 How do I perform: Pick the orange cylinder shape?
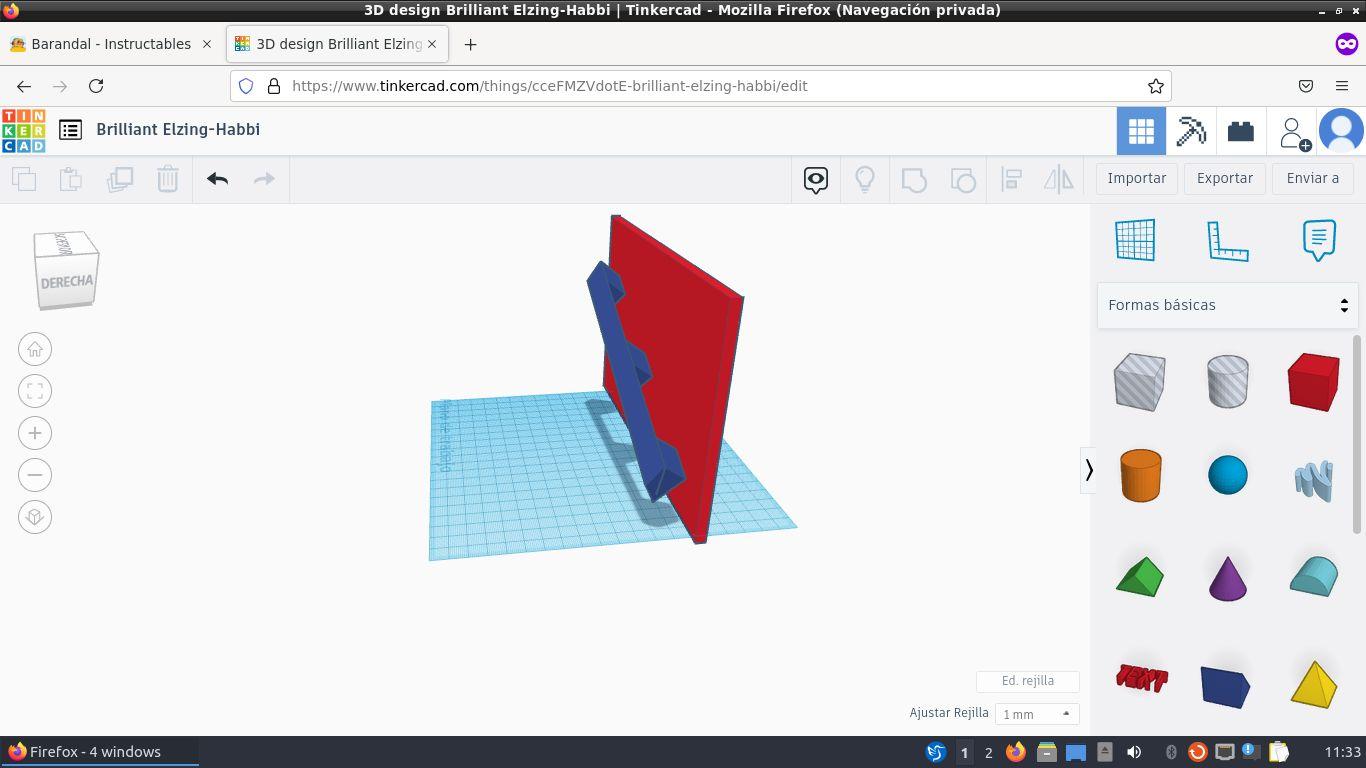(x=1140, y=475)
